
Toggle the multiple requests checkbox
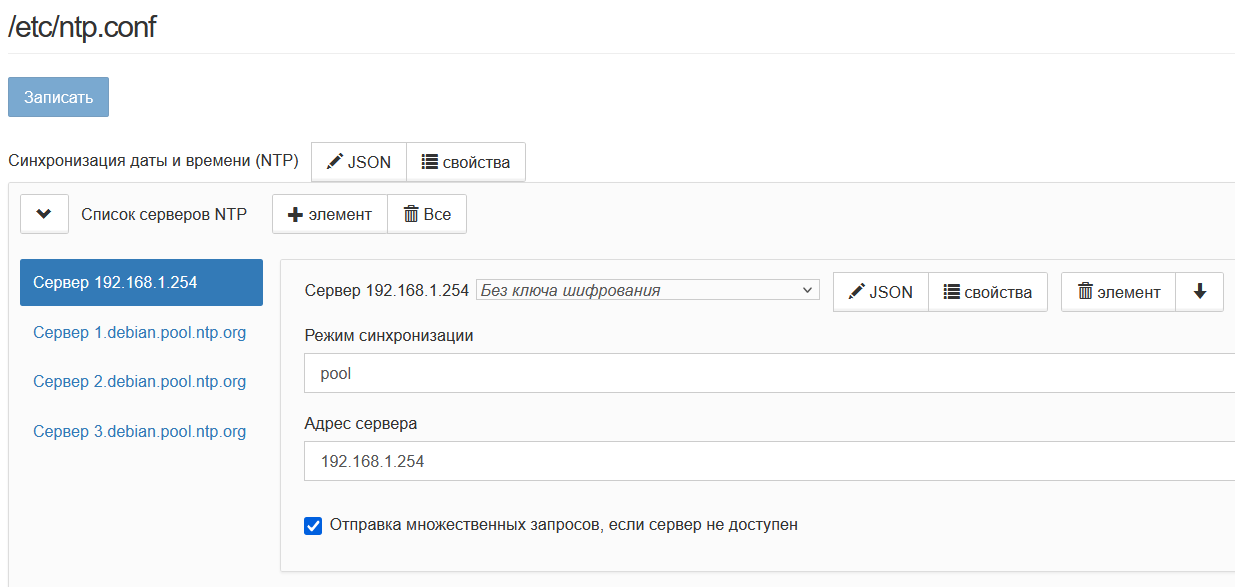pos(313,525)
